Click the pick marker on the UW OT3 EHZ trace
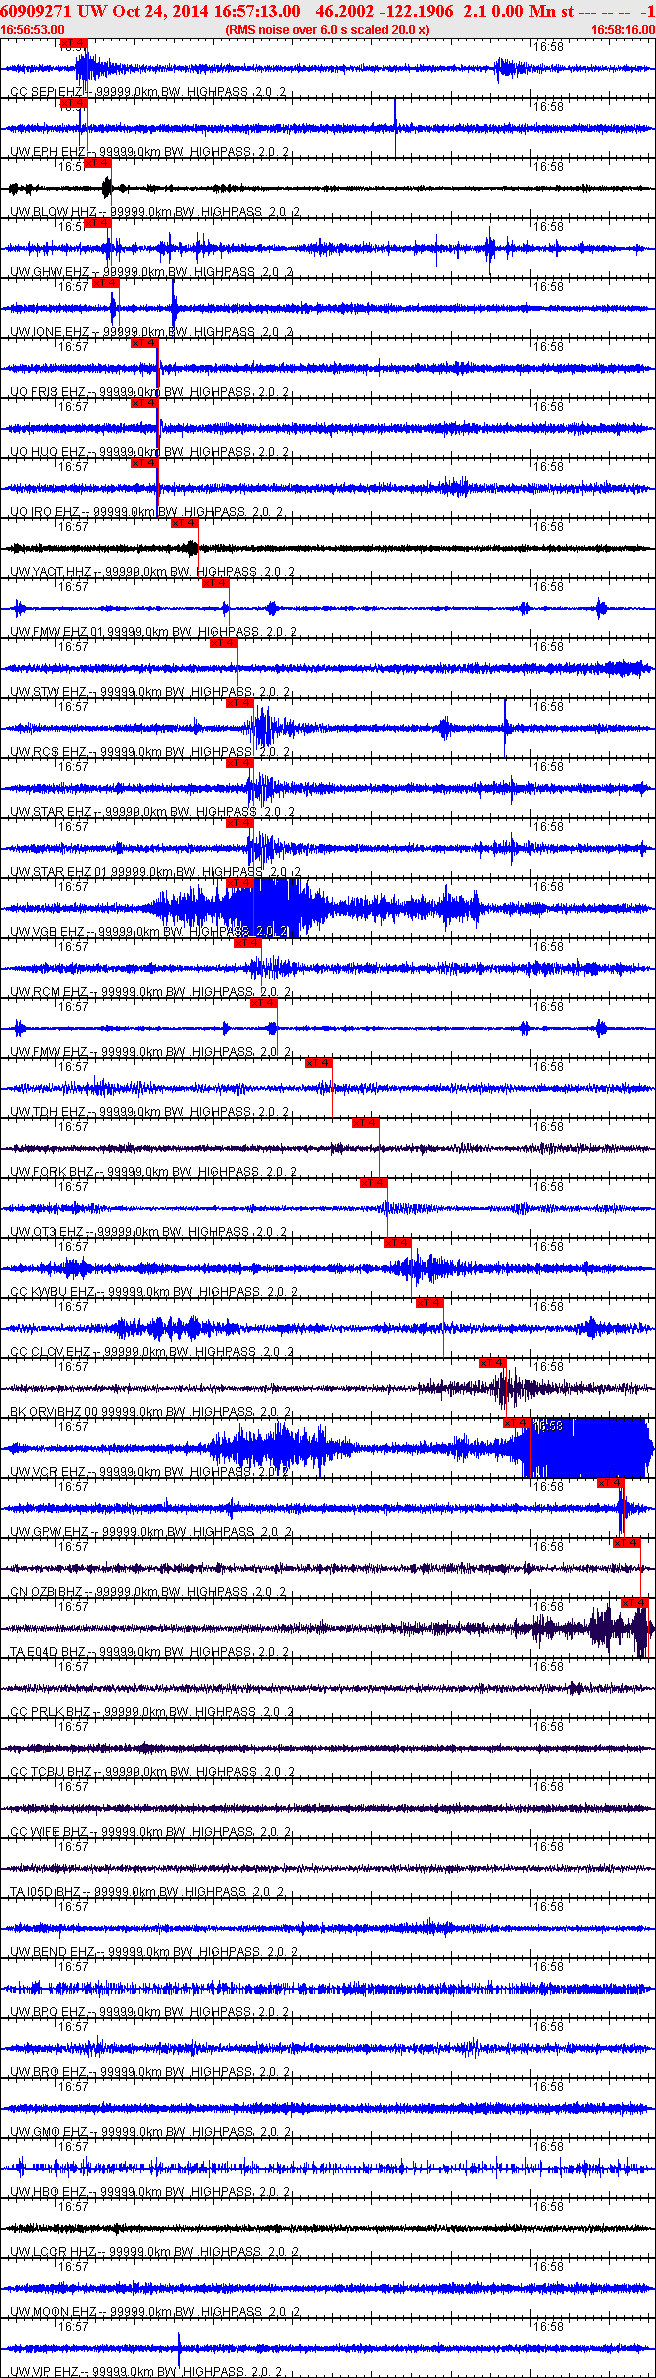This screenshot has height=2378, width=656. [374, 1183]
